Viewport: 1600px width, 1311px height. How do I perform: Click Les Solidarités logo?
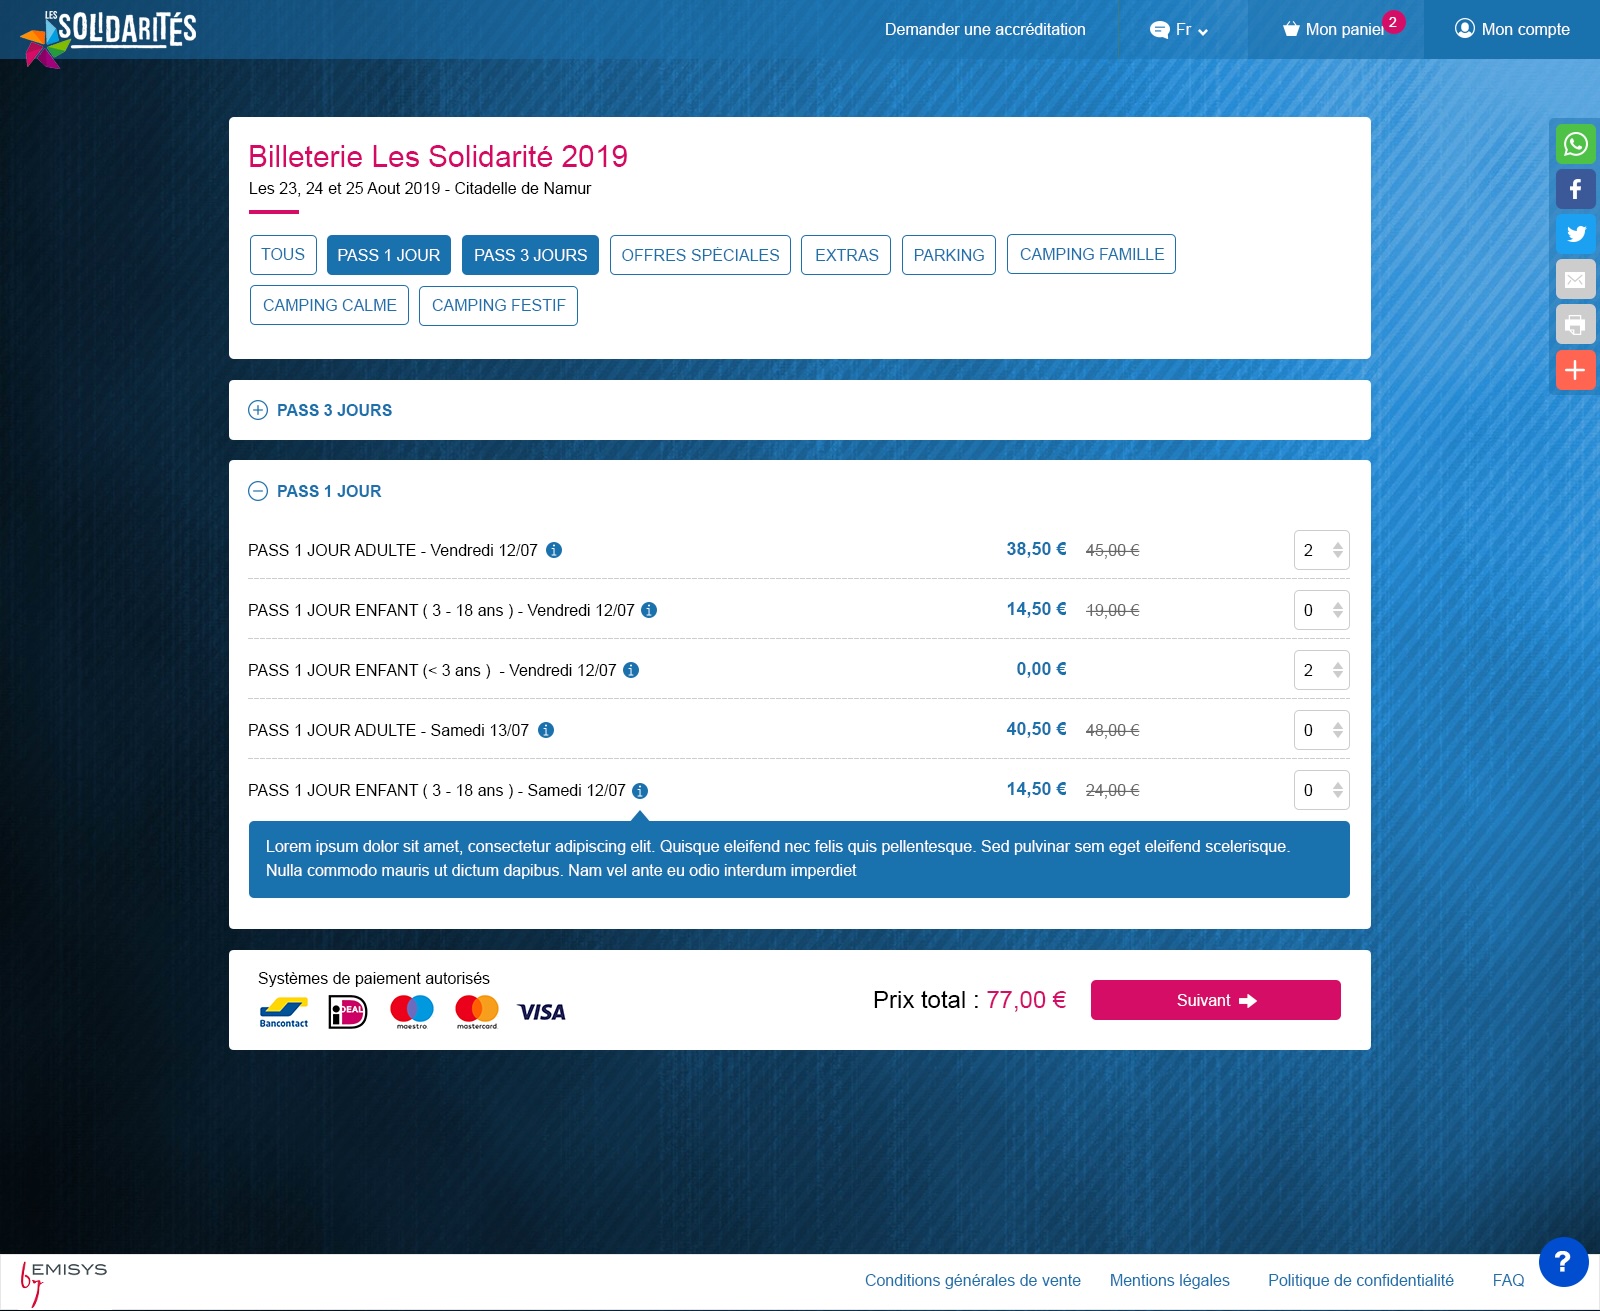108,38
